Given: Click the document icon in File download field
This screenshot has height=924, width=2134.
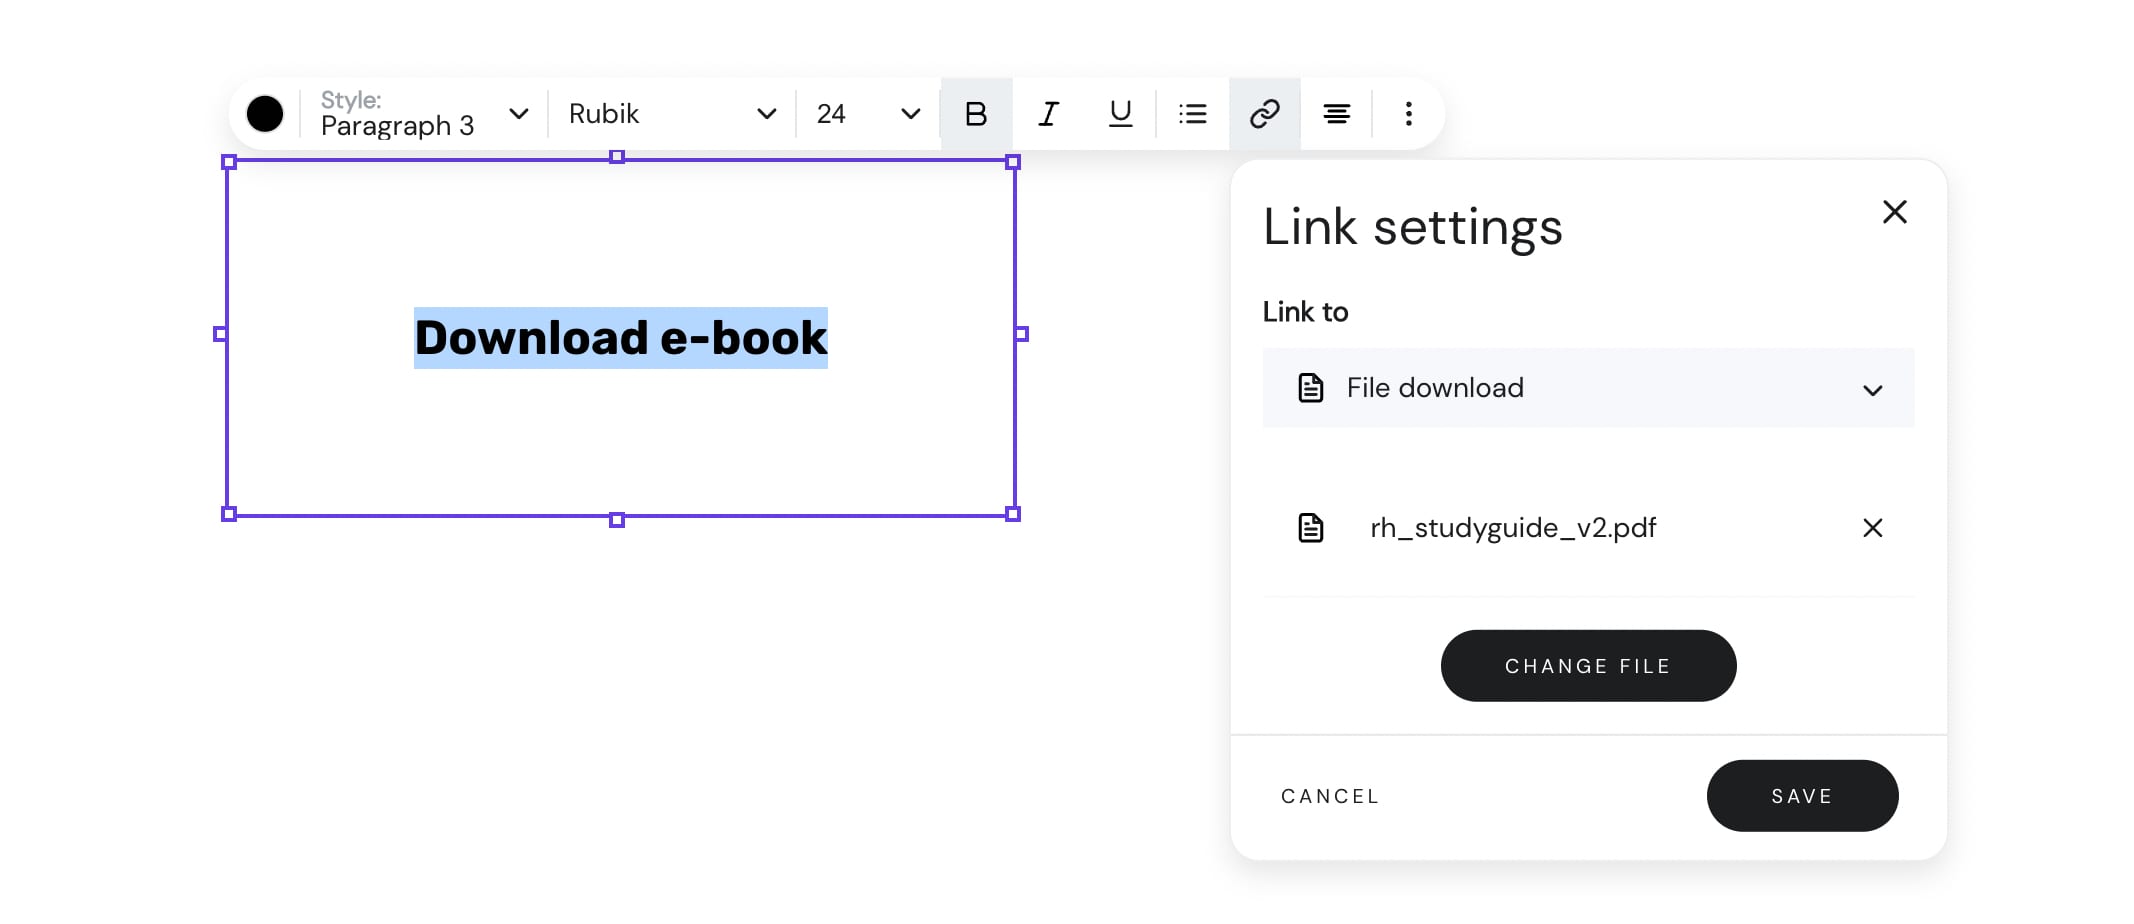Looking at the screenshot, I should tap(1310, 388).
